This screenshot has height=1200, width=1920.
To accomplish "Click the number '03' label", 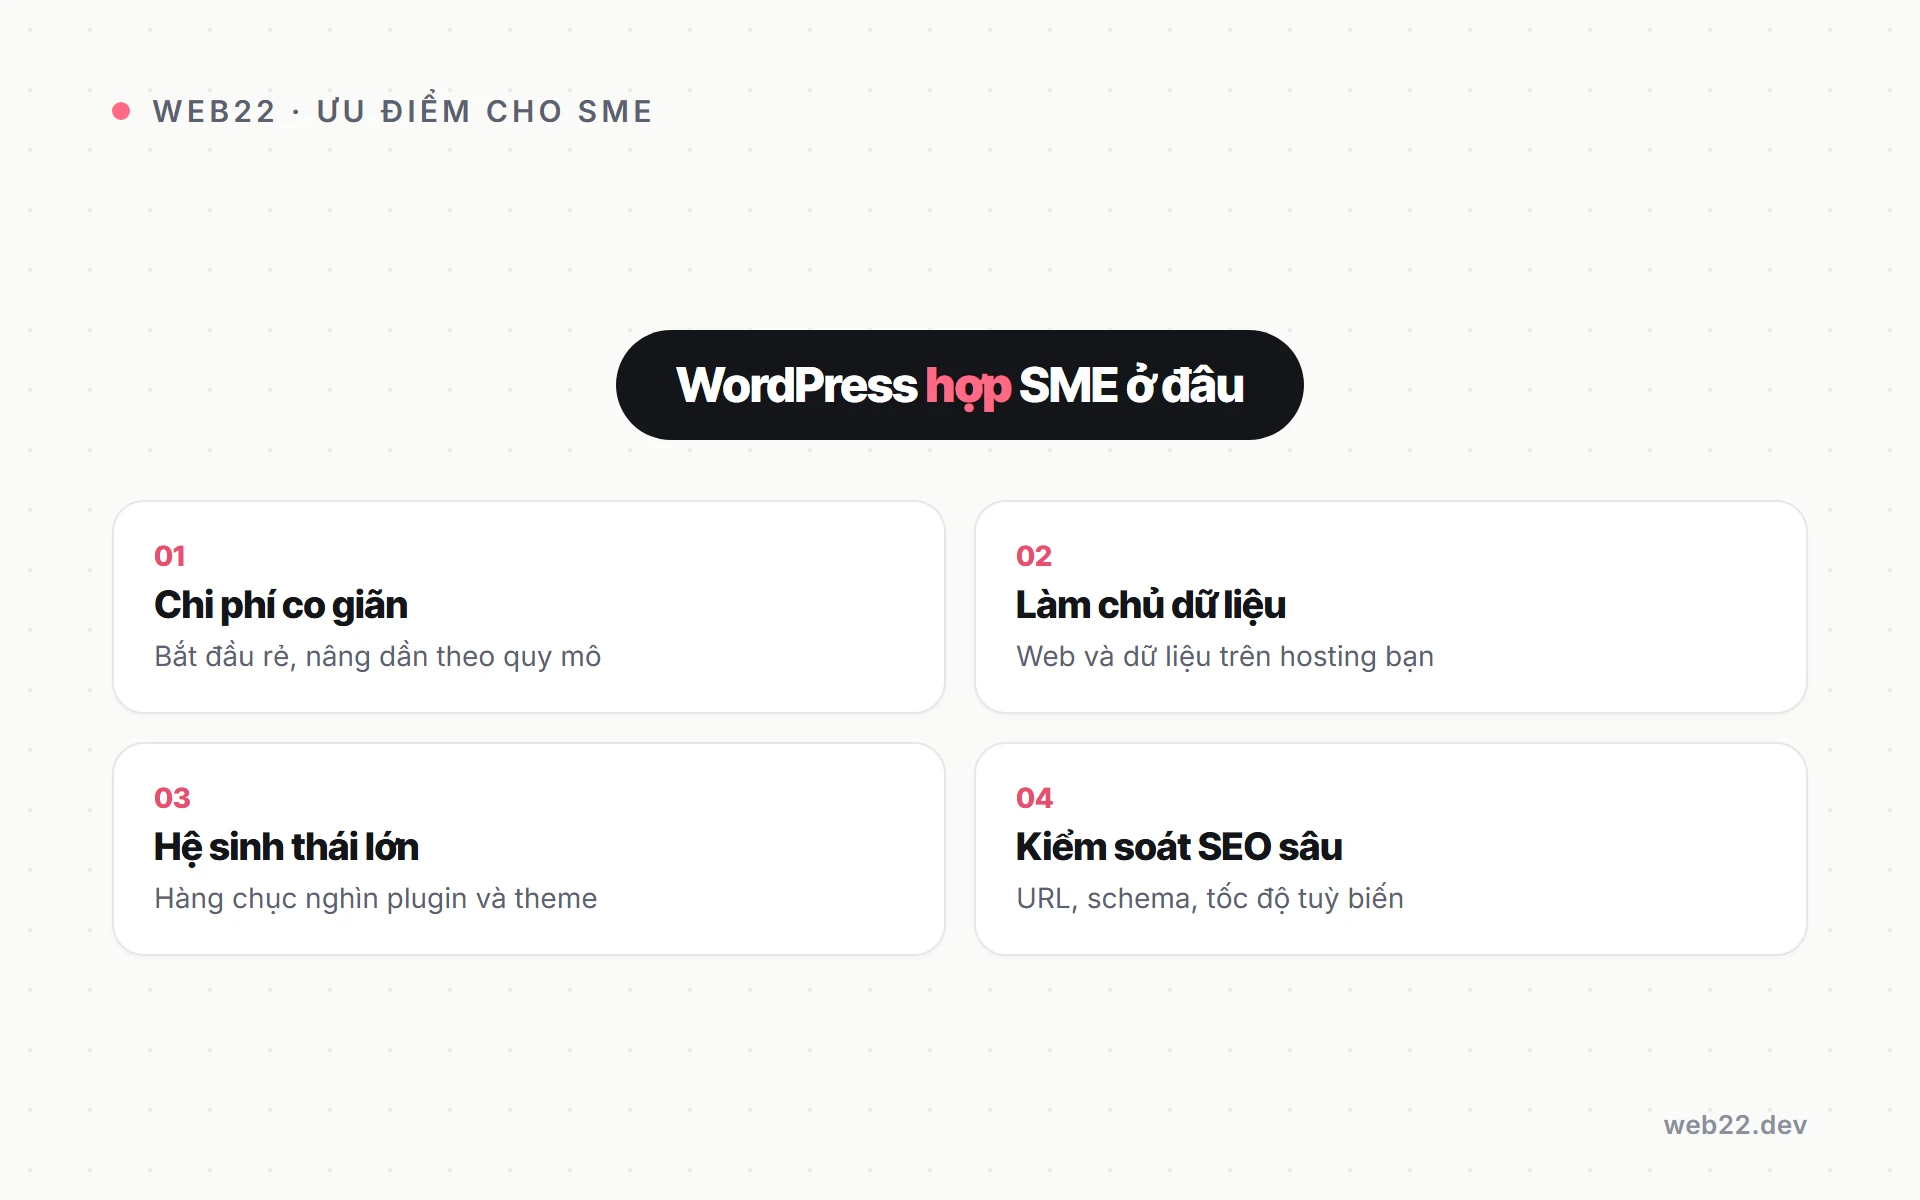I will (172, 798).
